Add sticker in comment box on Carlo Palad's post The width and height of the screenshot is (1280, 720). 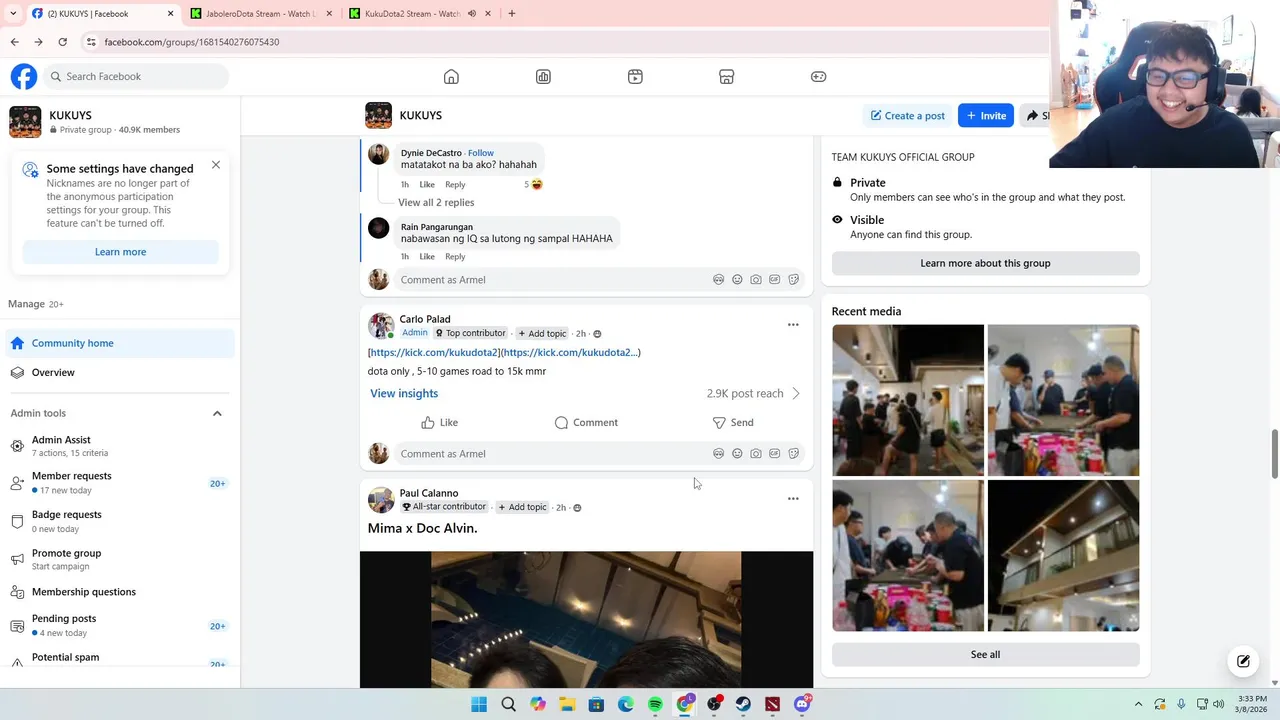tap(794, 454)
